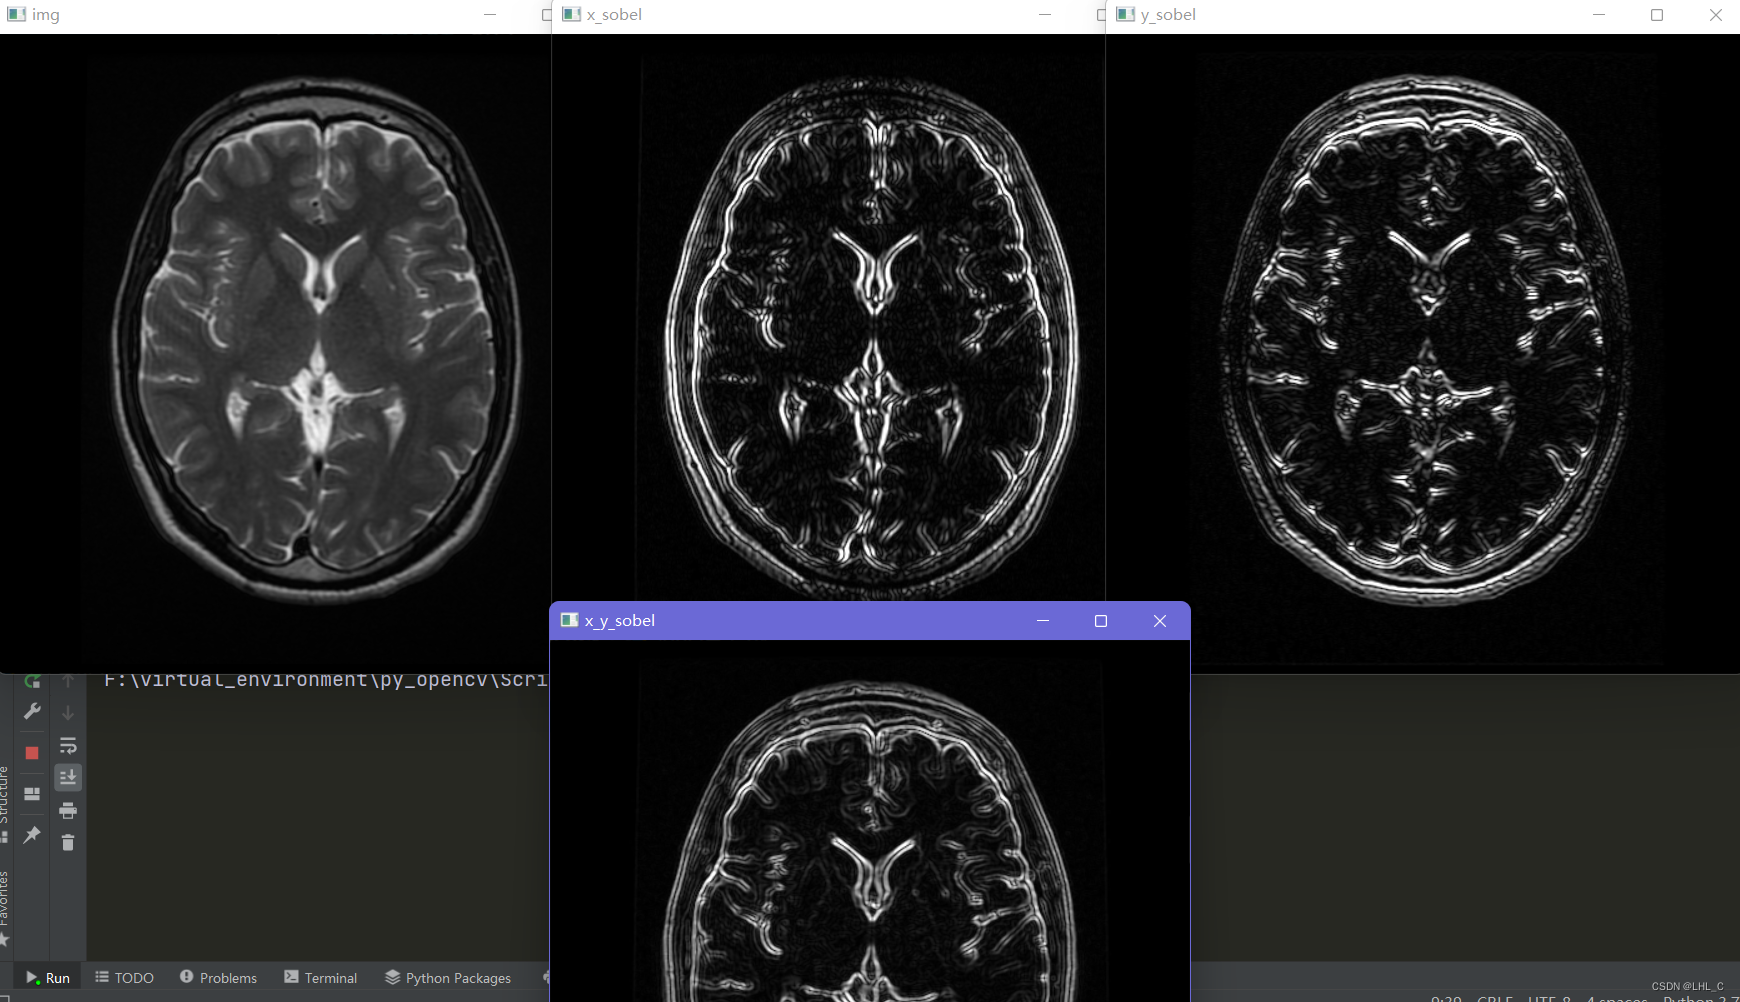The width and height of the screenshot is (1740, 1002).
Task: Minimize the y_sobel window
Action: click(1599, 15)
